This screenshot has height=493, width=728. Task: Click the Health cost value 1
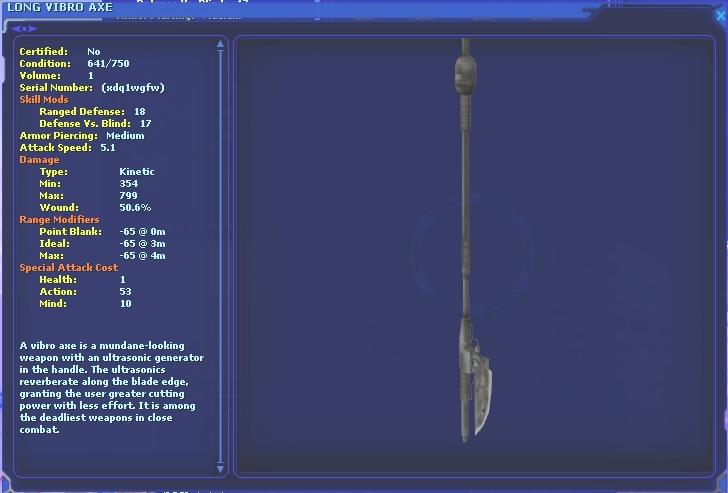(123, 279)
